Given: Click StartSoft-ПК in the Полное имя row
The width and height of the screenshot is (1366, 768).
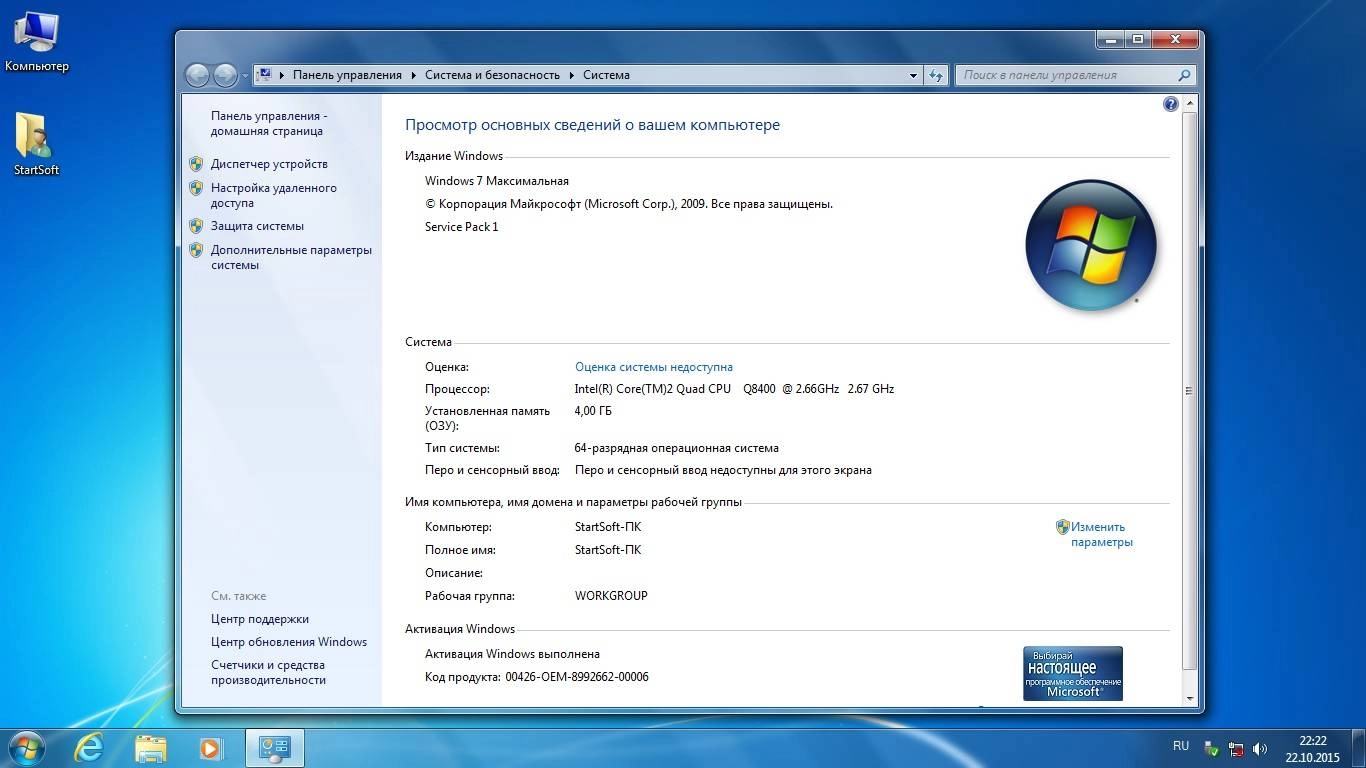Looking at the screenshot, I should 608,550.
